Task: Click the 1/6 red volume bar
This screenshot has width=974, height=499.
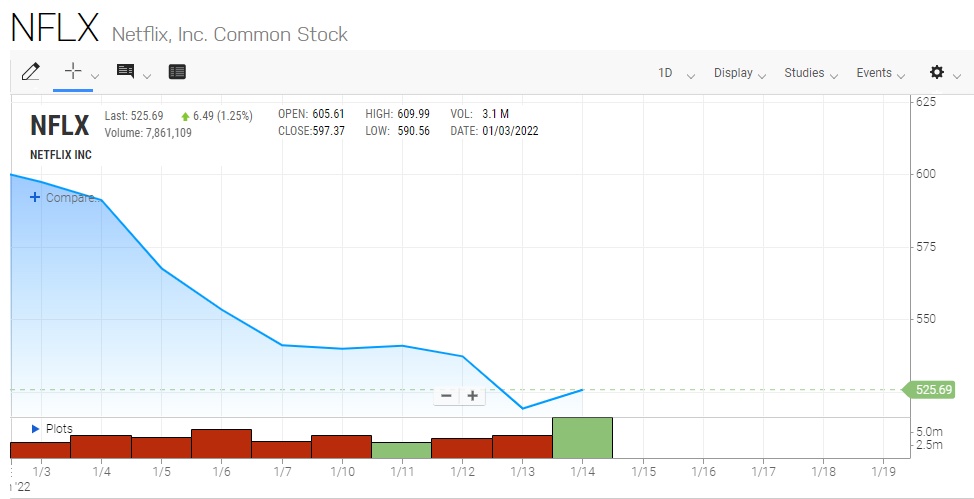Action: [x=221, y=443]
